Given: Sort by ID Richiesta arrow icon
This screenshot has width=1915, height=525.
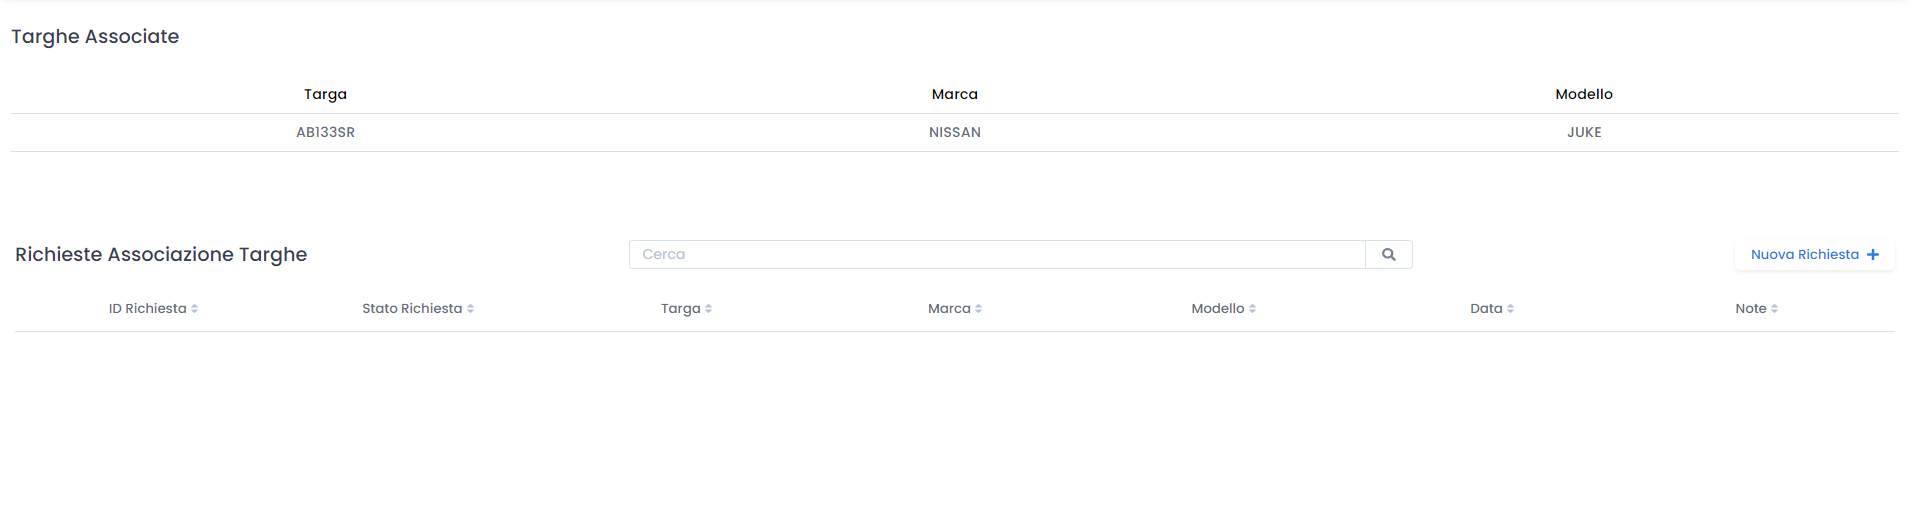Looking at the screenshot, I should coord(194,309).
